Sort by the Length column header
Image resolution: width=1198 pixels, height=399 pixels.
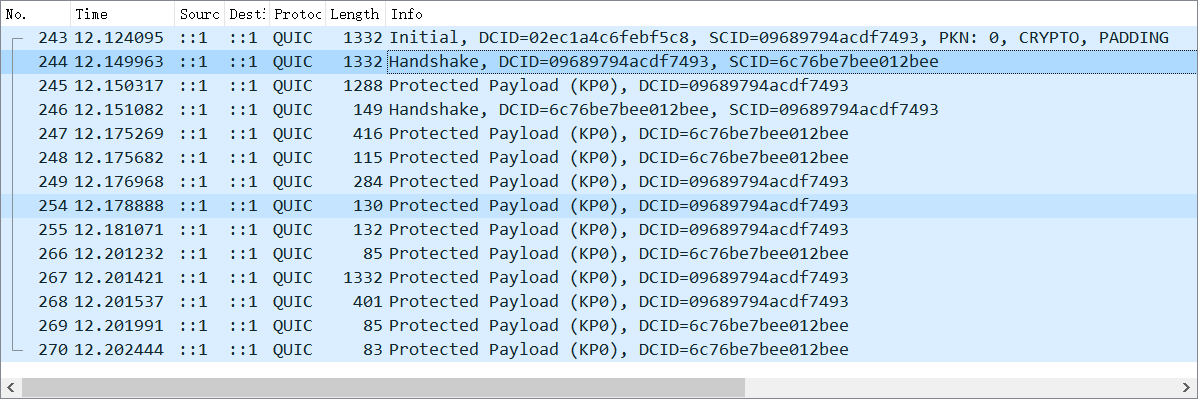pos(355,14)
